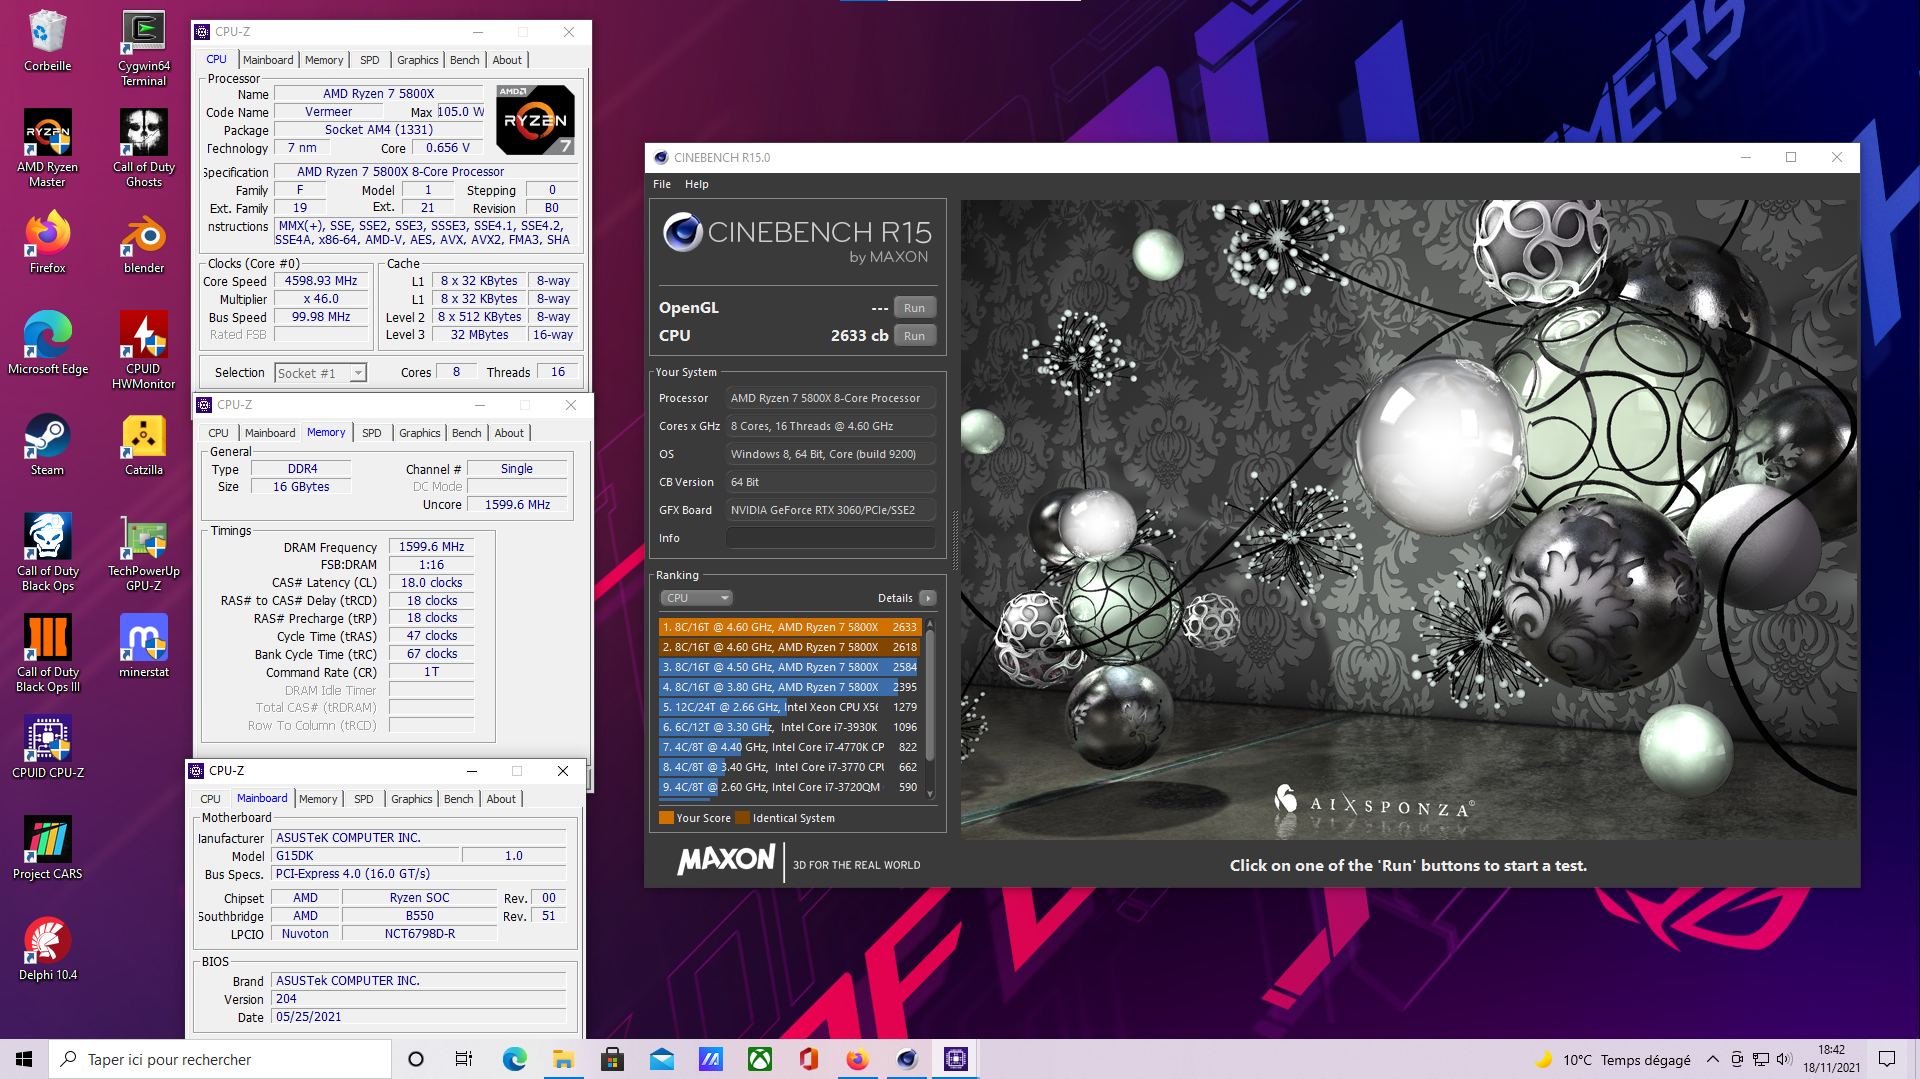Open the Xbox taskbar icon
This screenshot has height=1079, width=1920.
pos(760,1059)
